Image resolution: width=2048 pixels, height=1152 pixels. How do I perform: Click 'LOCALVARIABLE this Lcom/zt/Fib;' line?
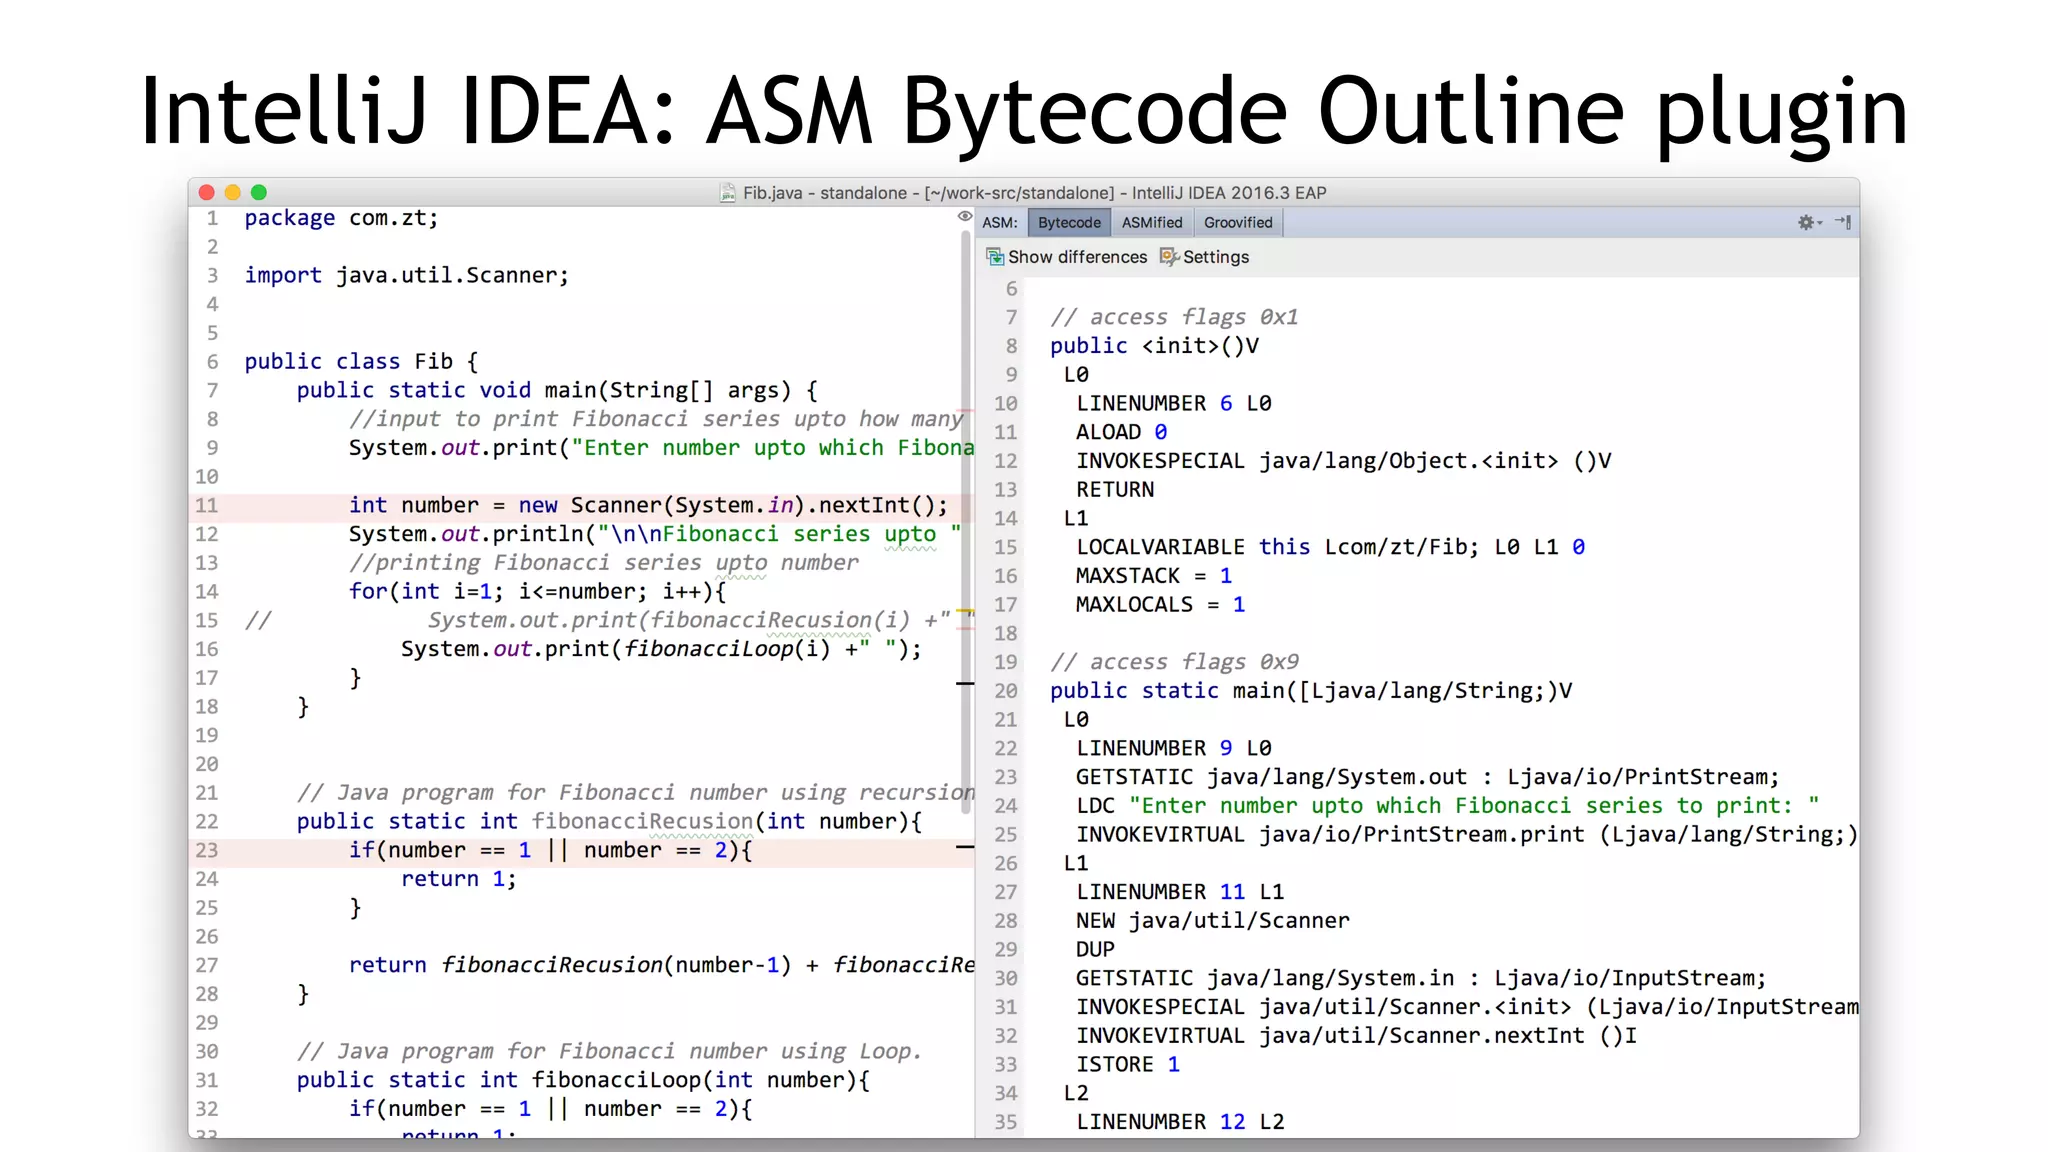click(1330, 547)
